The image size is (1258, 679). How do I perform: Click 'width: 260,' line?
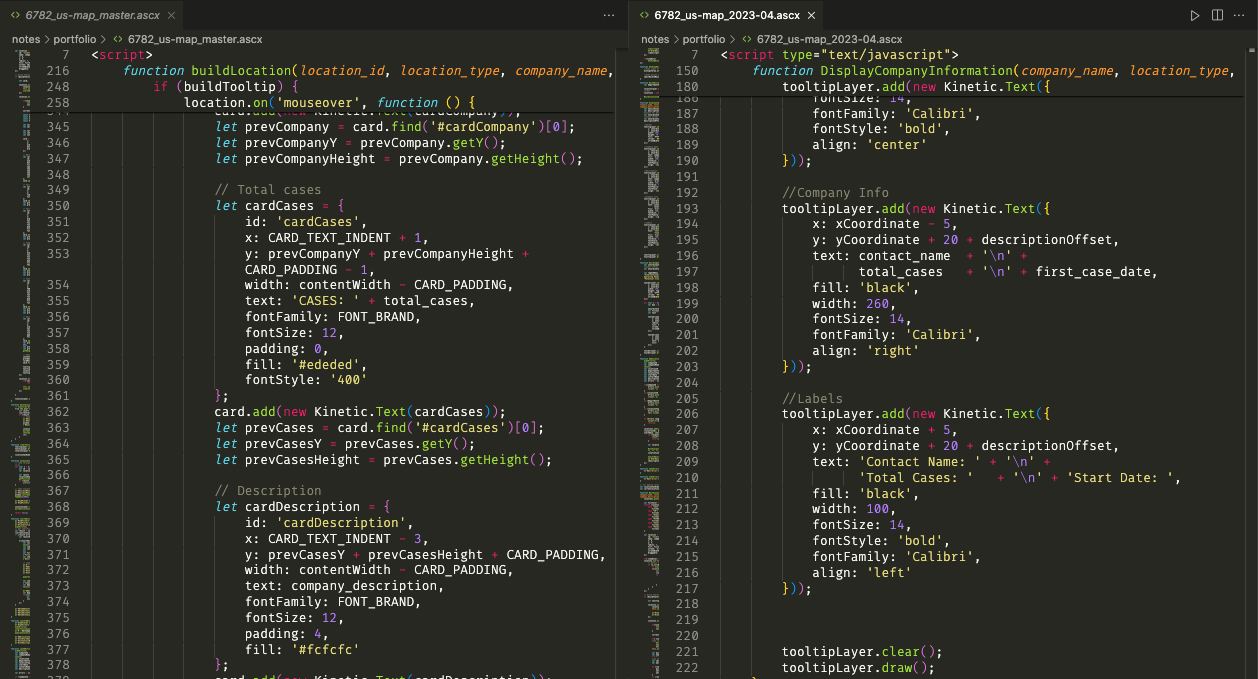(855, 304)
